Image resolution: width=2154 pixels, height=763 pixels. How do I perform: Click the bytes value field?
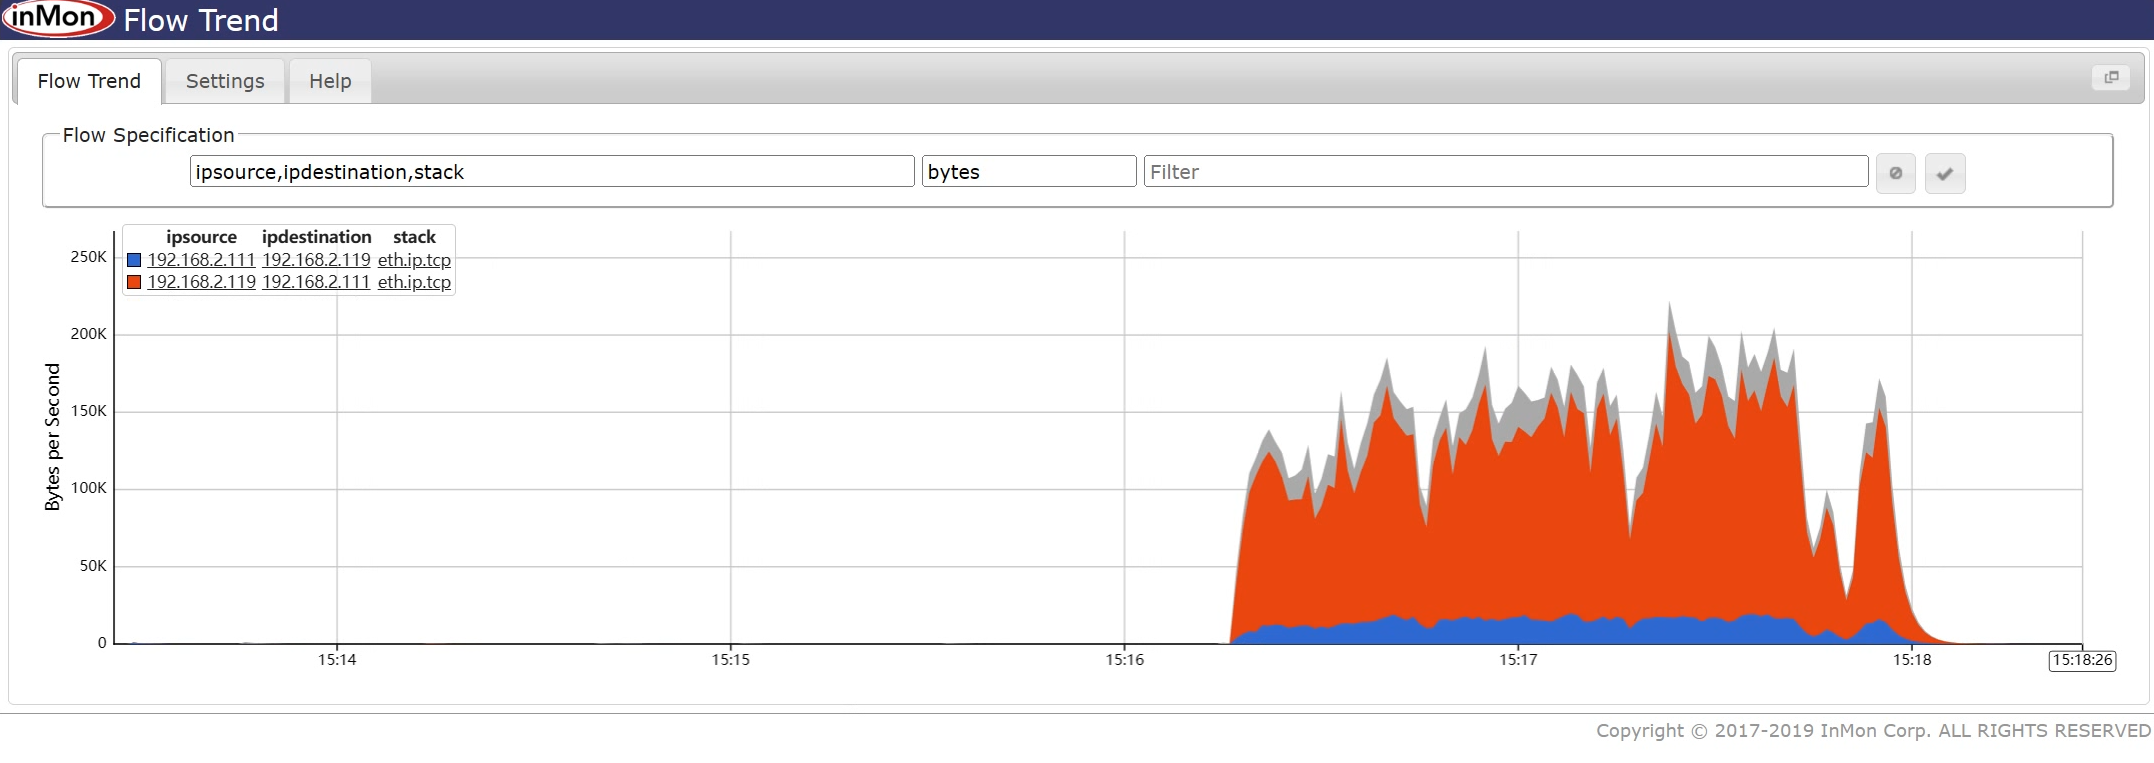(x=1028, y=171)
